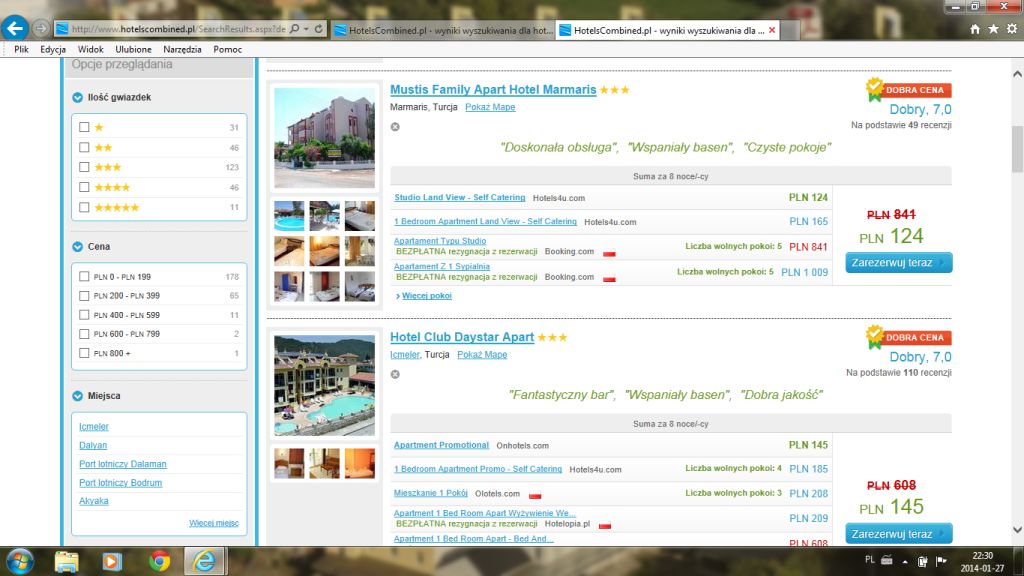Launch Google Chrome from taskbar

(x=159, y=561)
